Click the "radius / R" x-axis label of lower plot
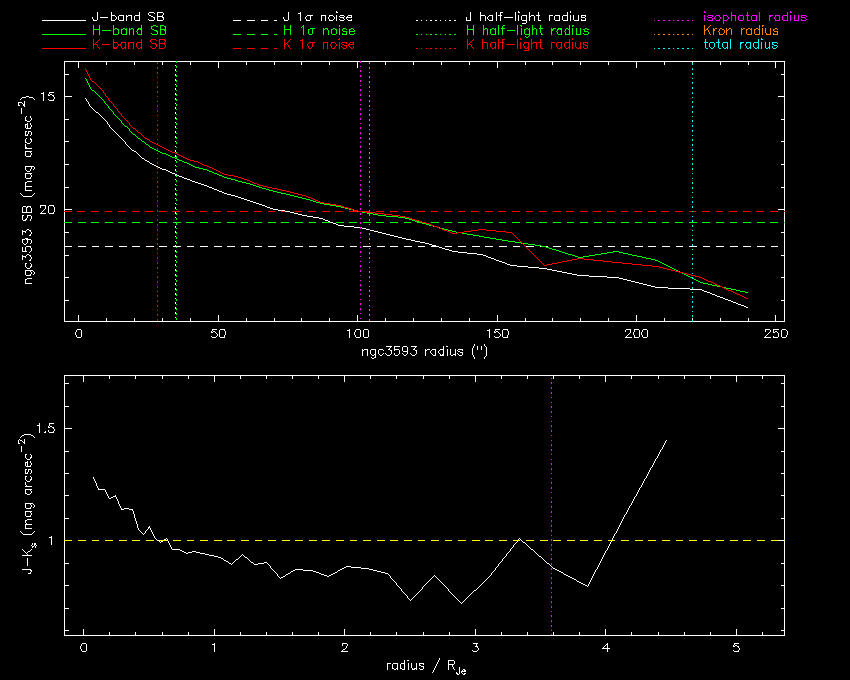The image size is (850, 680). (424, 667)
